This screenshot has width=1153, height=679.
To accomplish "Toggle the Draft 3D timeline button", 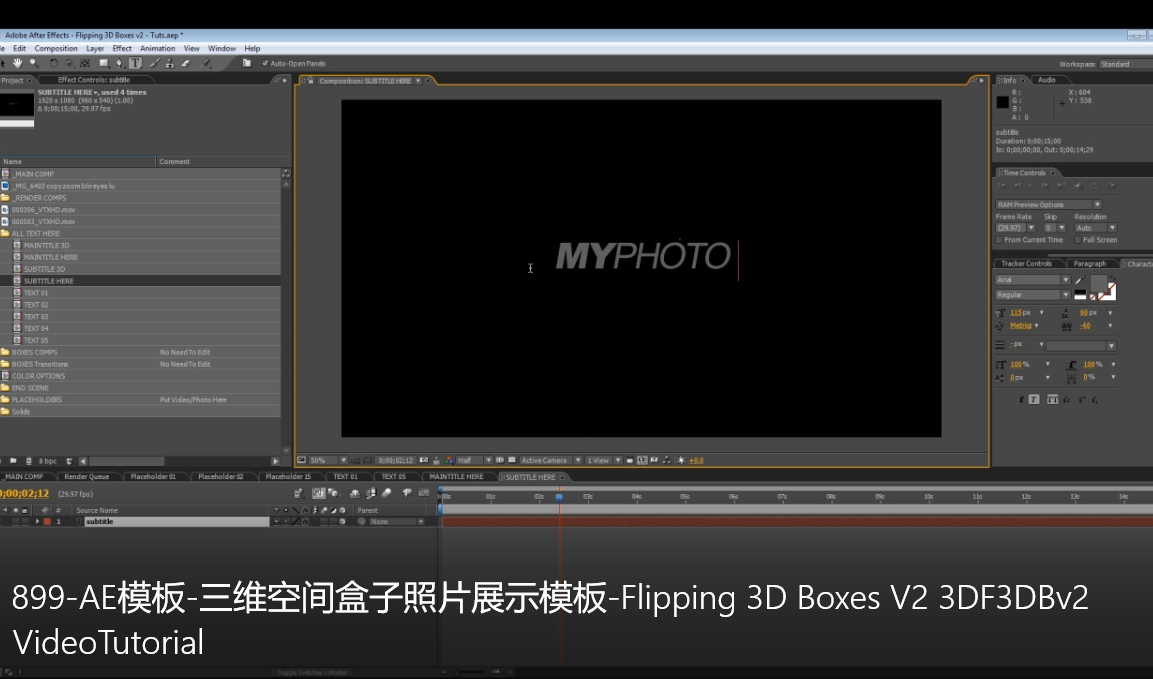I will click(x=335, y=494).
